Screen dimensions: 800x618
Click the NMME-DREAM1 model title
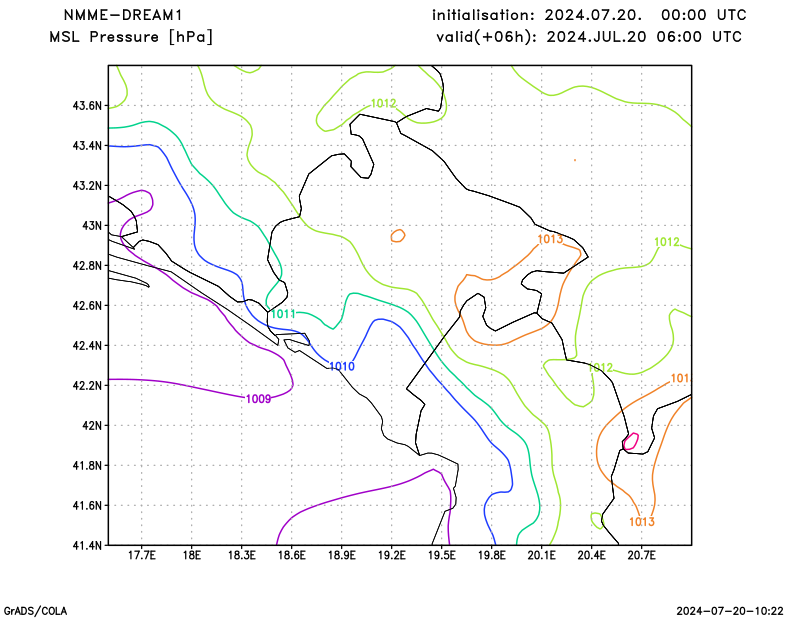(122, 15)
